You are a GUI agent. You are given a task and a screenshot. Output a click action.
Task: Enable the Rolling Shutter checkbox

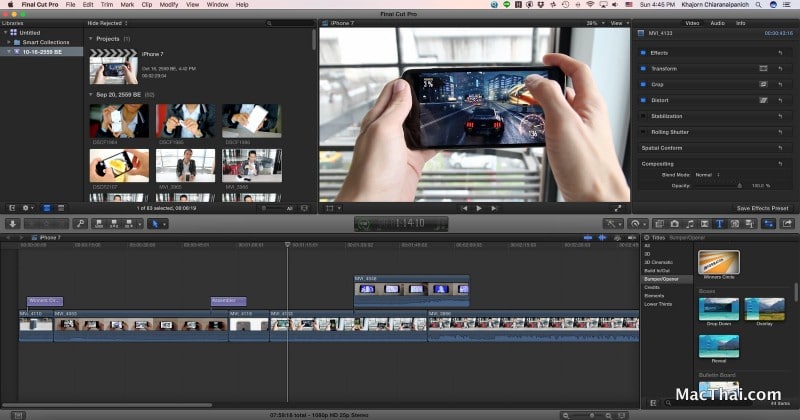[643, 132]
